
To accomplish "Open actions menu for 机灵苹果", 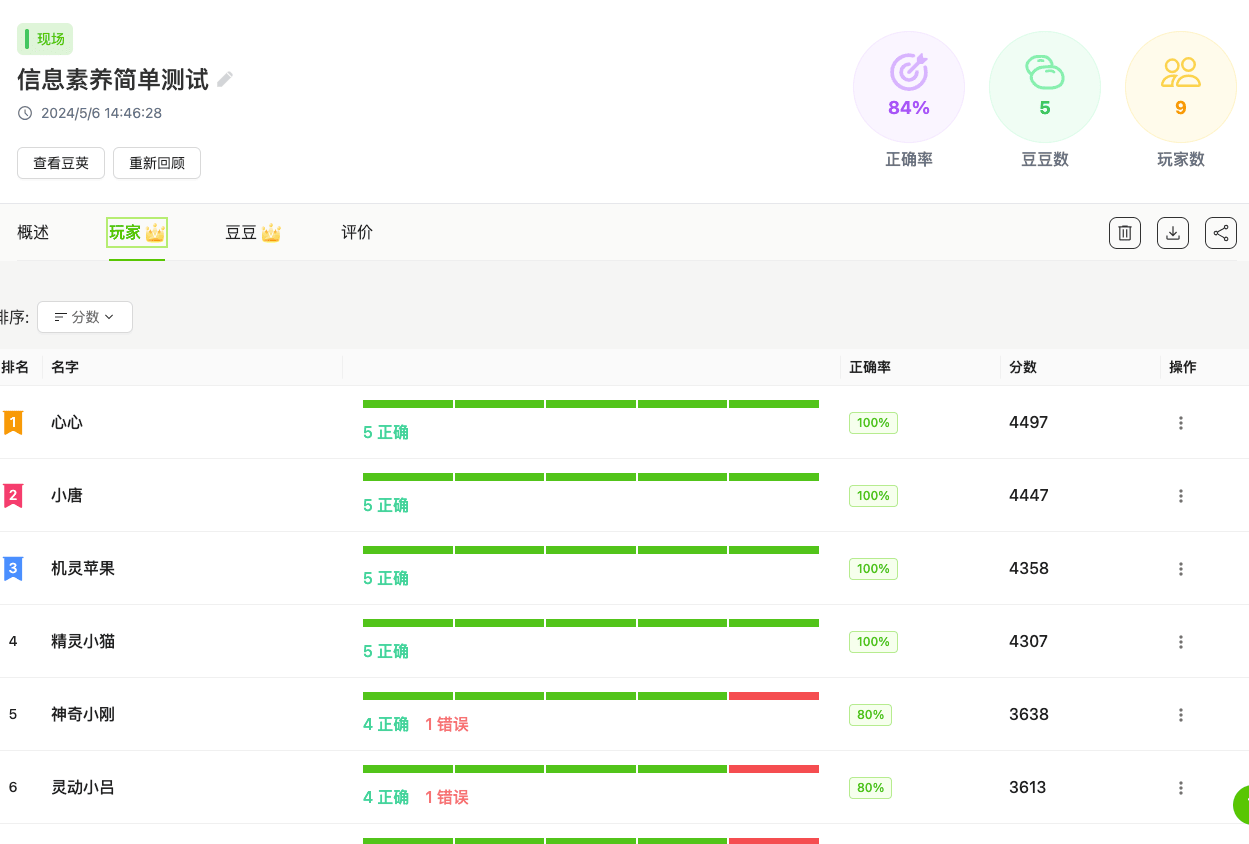I will pyautogui.click(x=1181, y=569).
